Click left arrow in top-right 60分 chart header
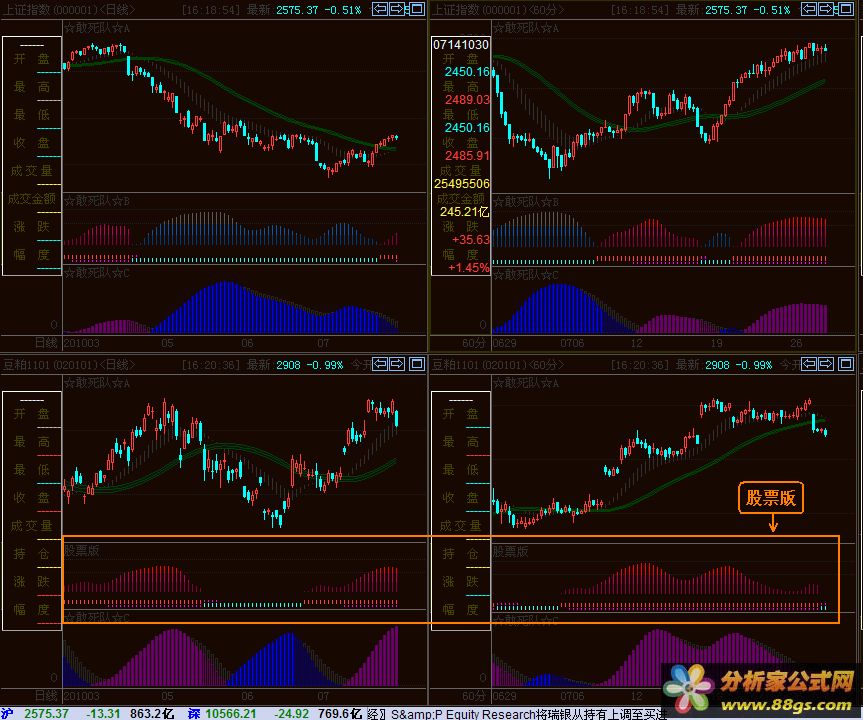Viewport: 863px width, 720px height. (808, 10)
